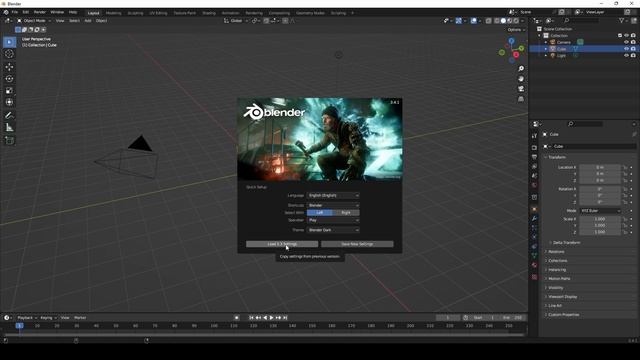Select the Cursor tool
640x360 pixels.
[9, 54]
